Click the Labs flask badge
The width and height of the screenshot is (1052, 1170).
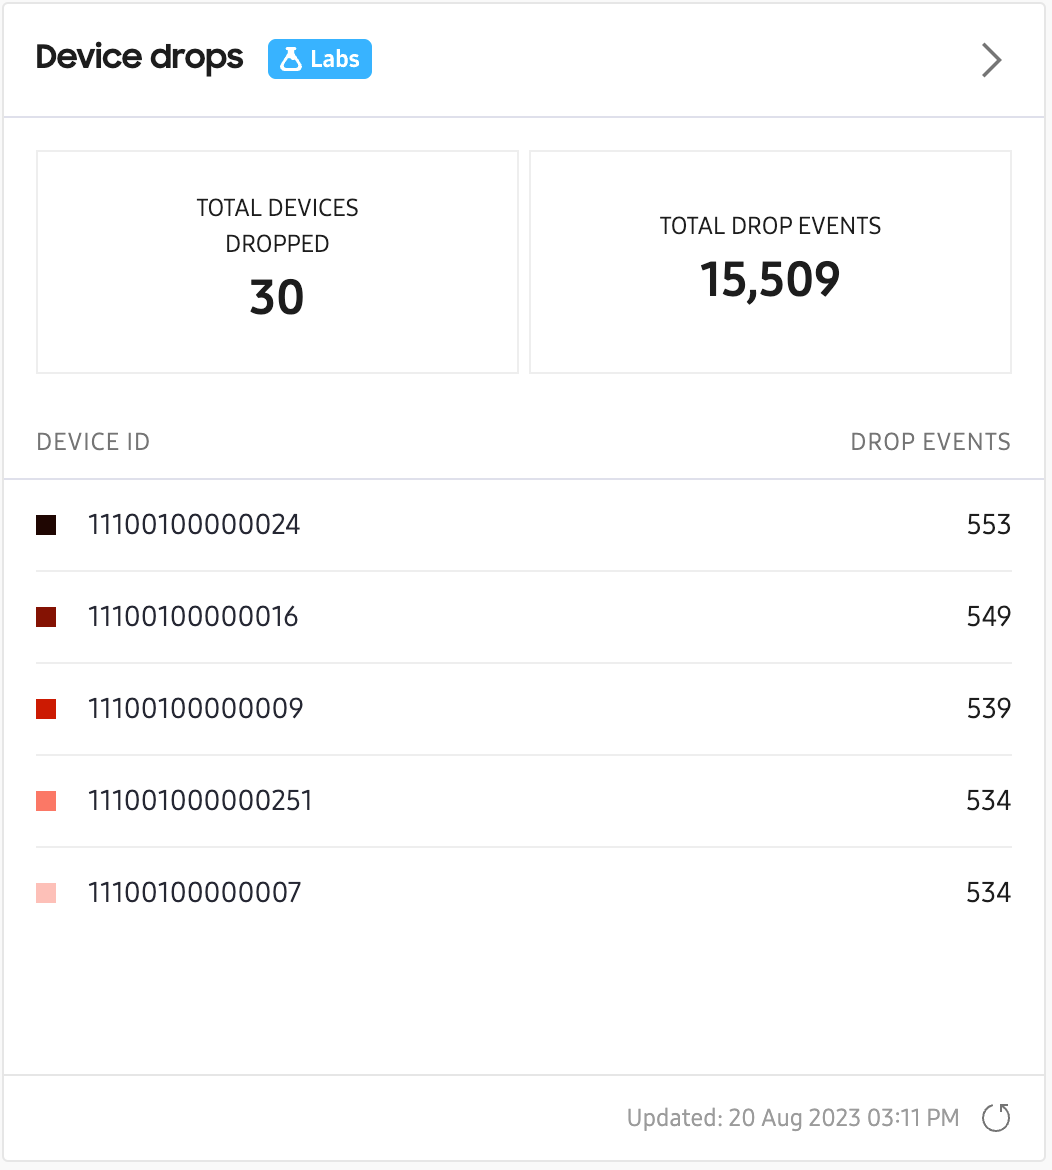[320, 59]
